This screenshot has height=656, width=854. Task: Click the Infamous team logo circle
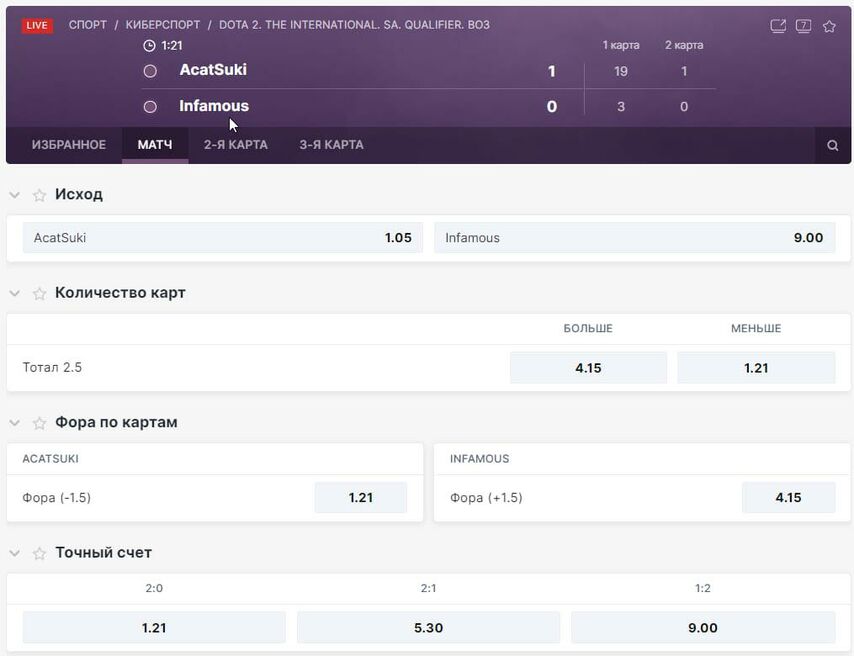click(150, 106)
